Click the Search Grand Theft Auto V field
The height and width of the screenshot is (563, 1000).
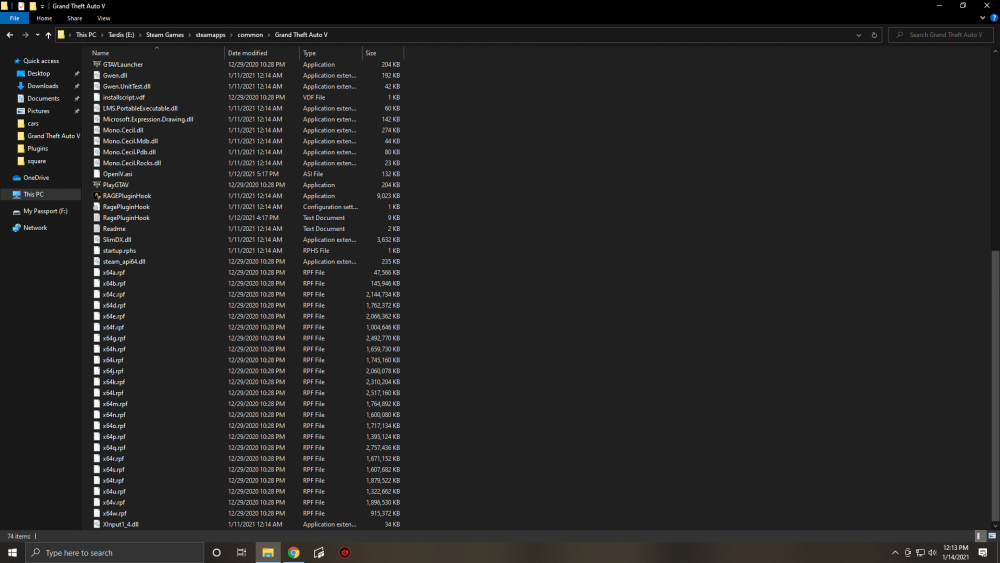pyautogui.click(x=941, y=35)
